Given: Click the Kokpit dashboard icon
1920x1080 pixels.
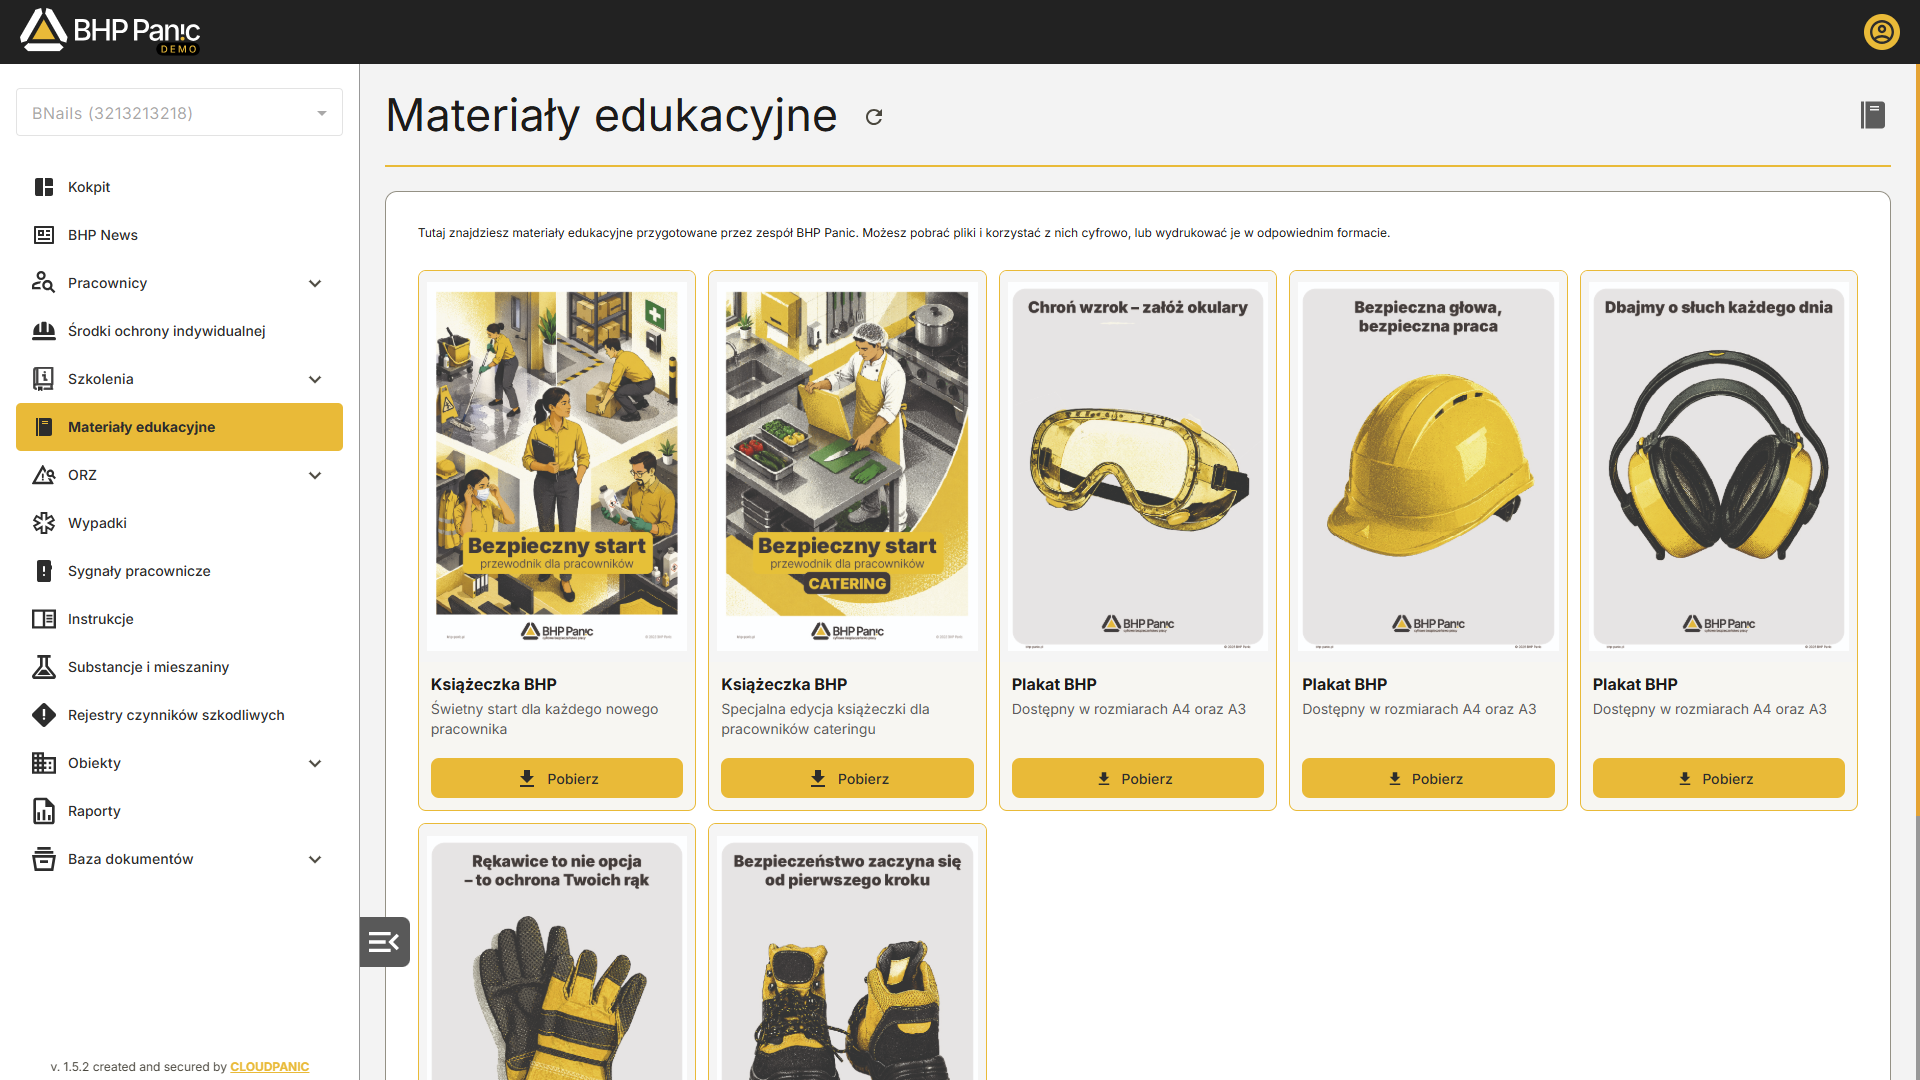Looking at the screenshot, I should (44, 187).
